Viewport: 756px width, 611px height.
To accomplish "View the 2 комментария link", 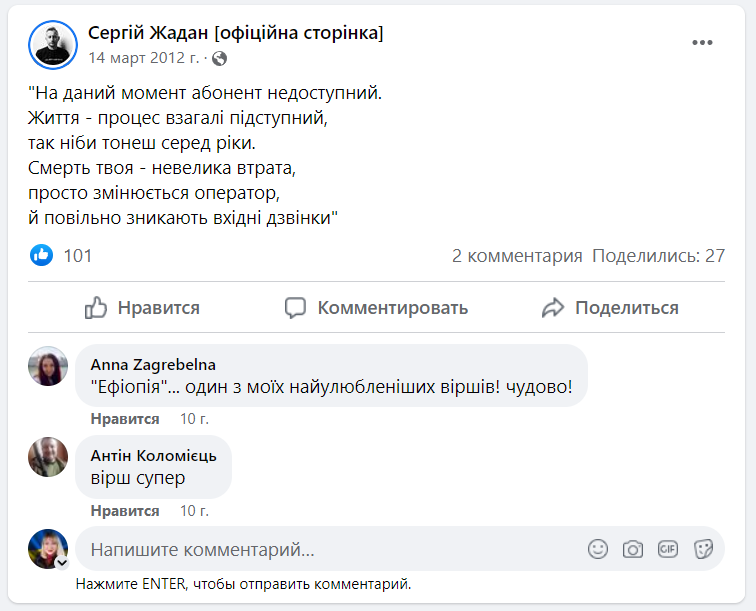I will pyautogui.click(x=517, y=256).
